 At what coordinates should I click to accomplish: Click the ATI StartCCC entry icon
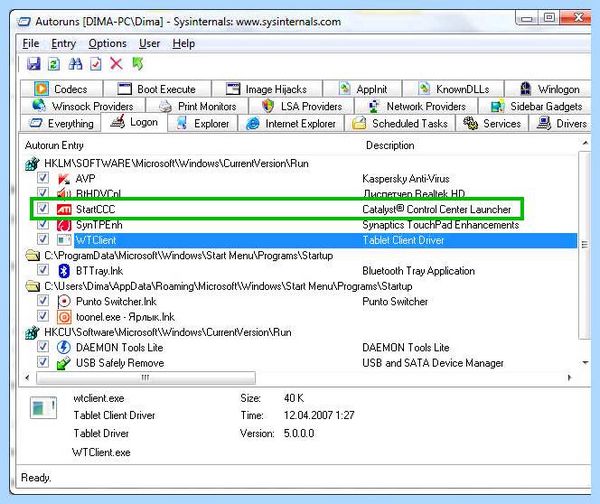pyautogui.click(x=64, y=209)
